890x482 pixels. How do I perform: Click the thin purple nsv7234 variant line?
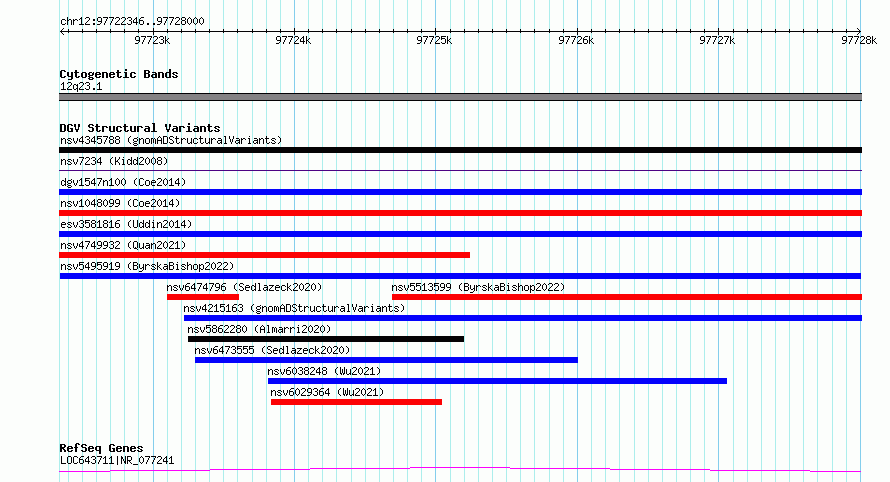click(x=460, y=170)
